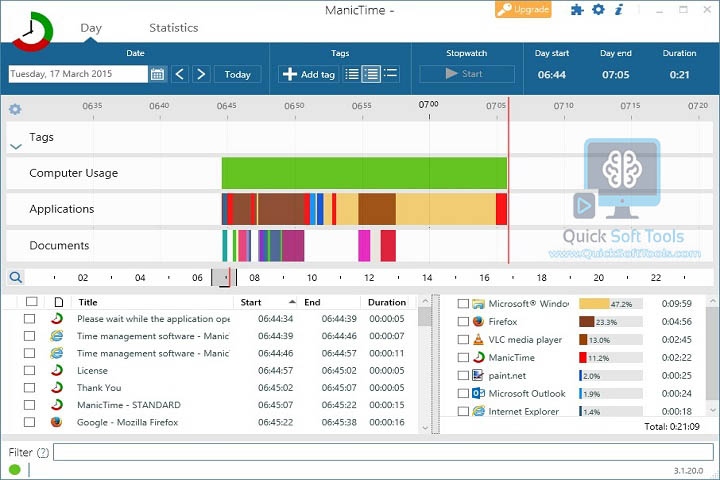The width and height of the screenshot is (720, 480).
Task: Click VLC media player cone icon
Action: pyautogui.click(x=478, y=339)
